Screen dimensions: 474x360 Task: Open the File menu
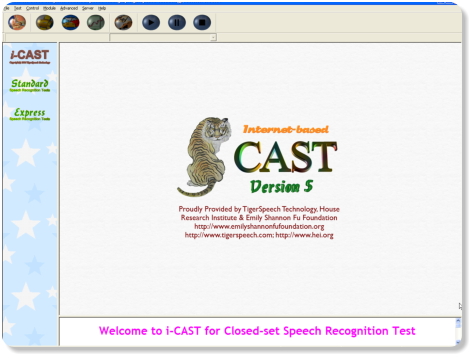click(6, 8)
